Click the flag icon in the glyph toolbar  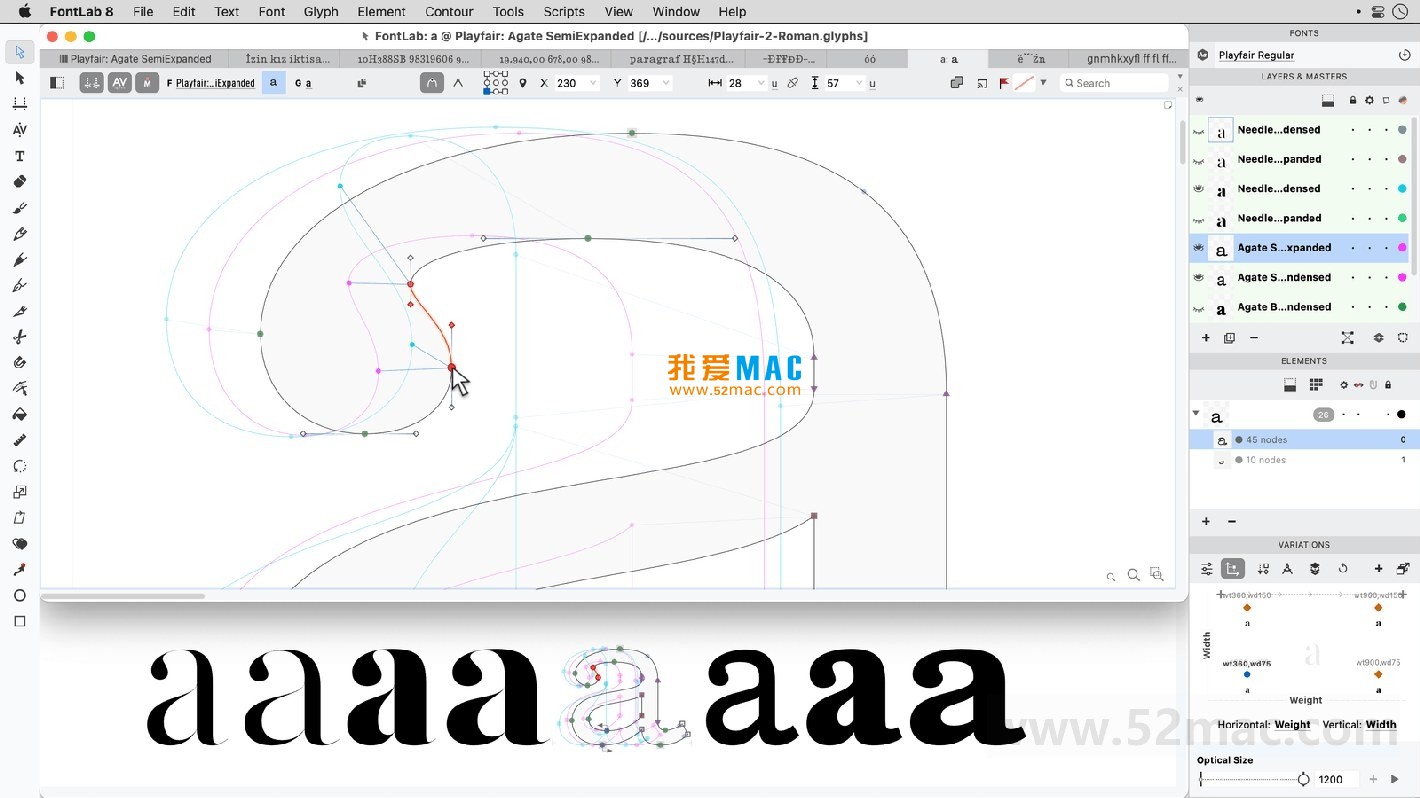[x=1005, y=83]
